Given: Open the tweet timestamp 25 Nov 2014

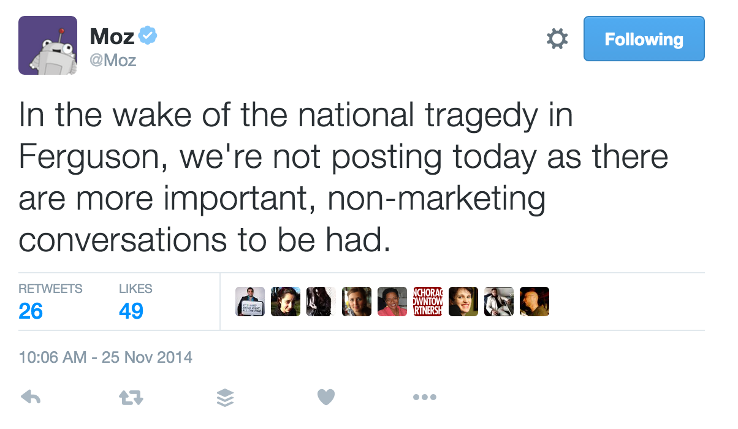Looking at the screenshot, I should pos(106,356).
